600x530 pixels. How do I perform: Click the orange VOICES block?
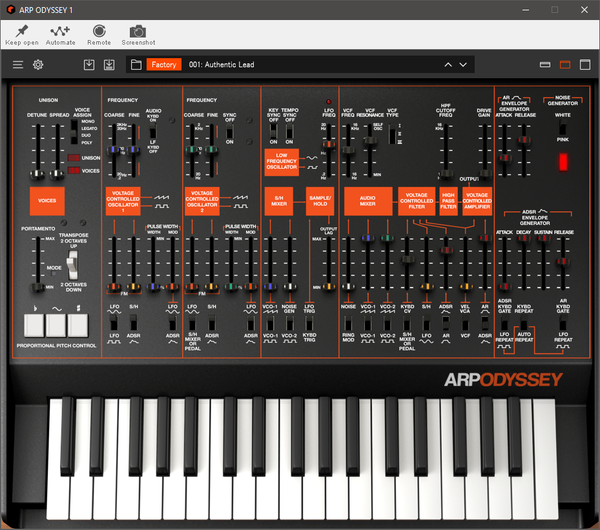pos(47,201)
